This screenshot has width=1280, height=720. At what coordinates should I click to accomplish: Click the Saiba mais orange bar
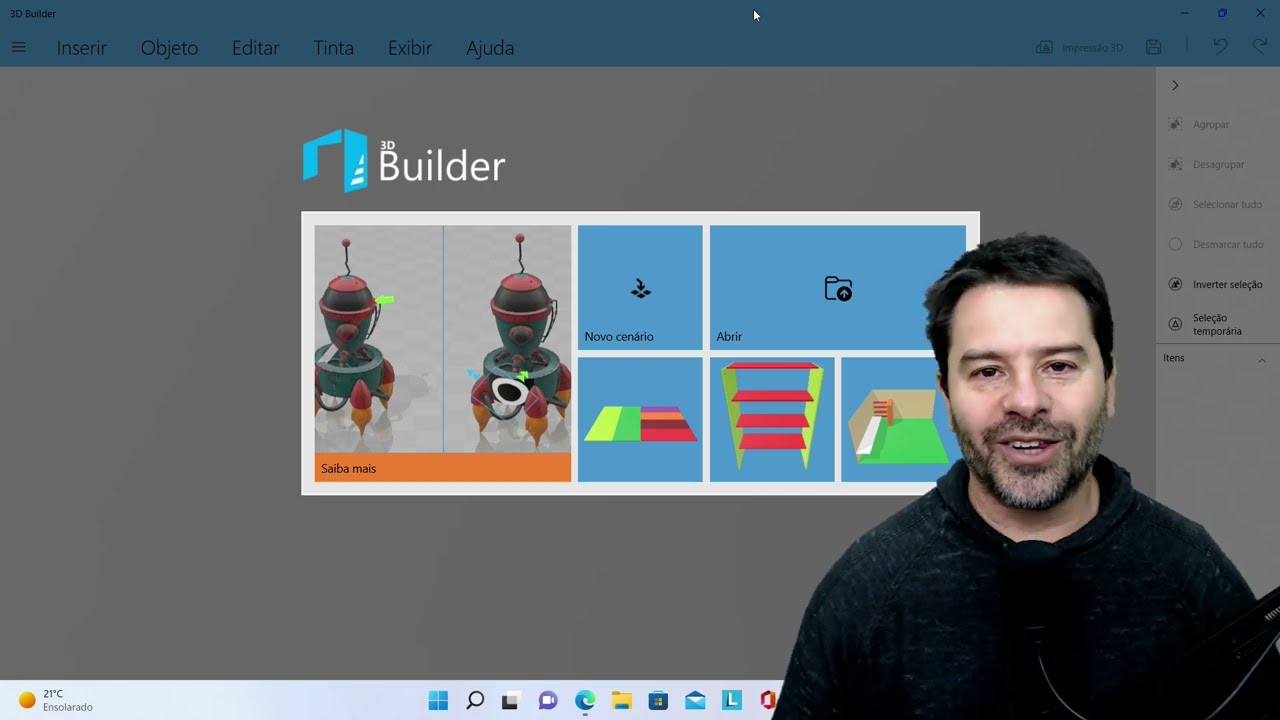coord(443,468)
